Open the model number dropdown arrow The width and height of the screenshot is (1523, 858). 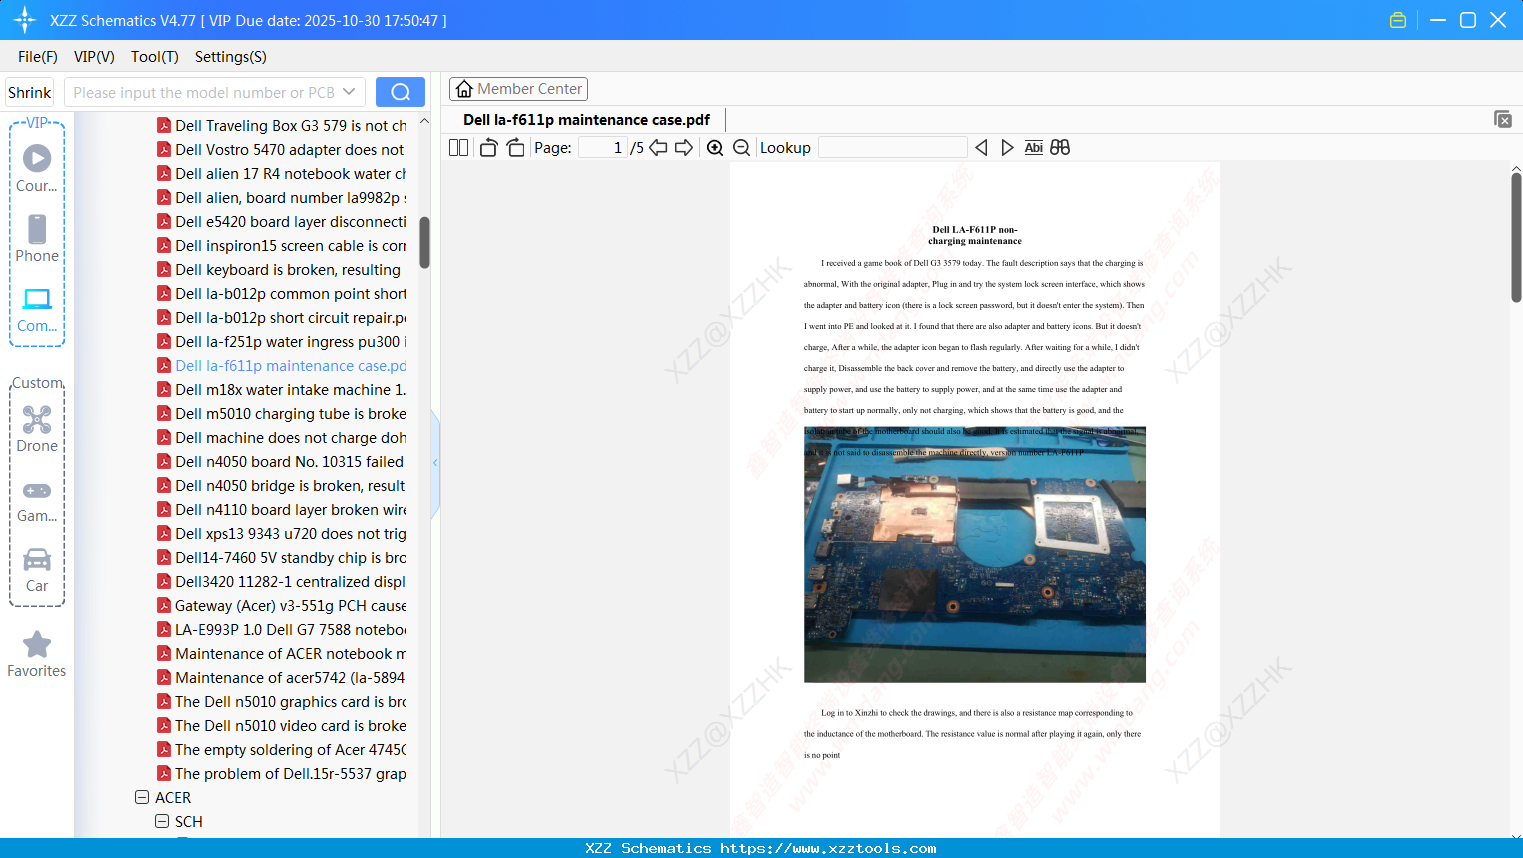click(349, 92)
